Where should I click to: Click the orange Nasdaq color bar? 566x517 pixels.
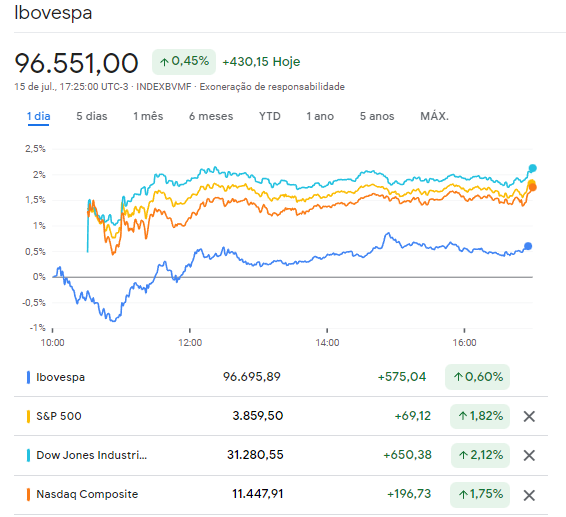point(29,494)
